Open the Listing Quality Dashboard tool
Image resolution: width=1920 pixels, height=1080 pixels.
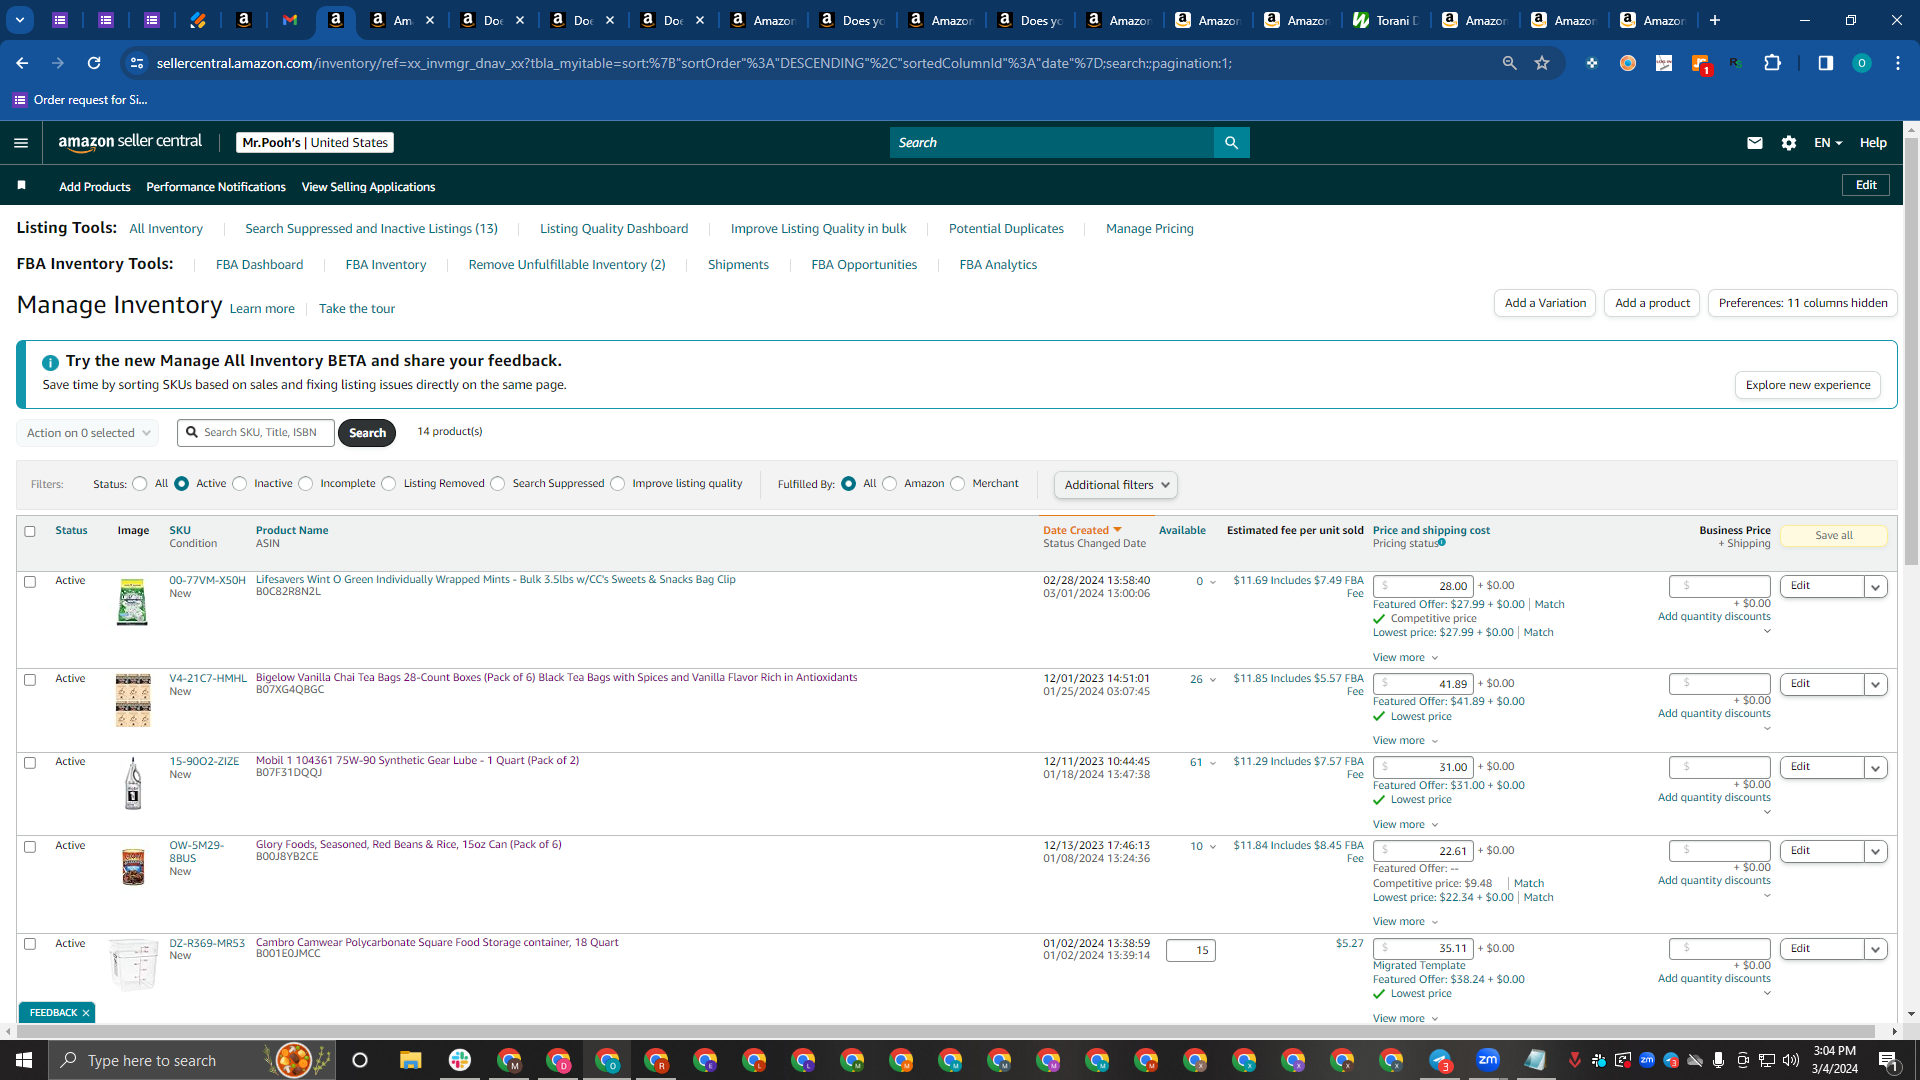(614, 229)
